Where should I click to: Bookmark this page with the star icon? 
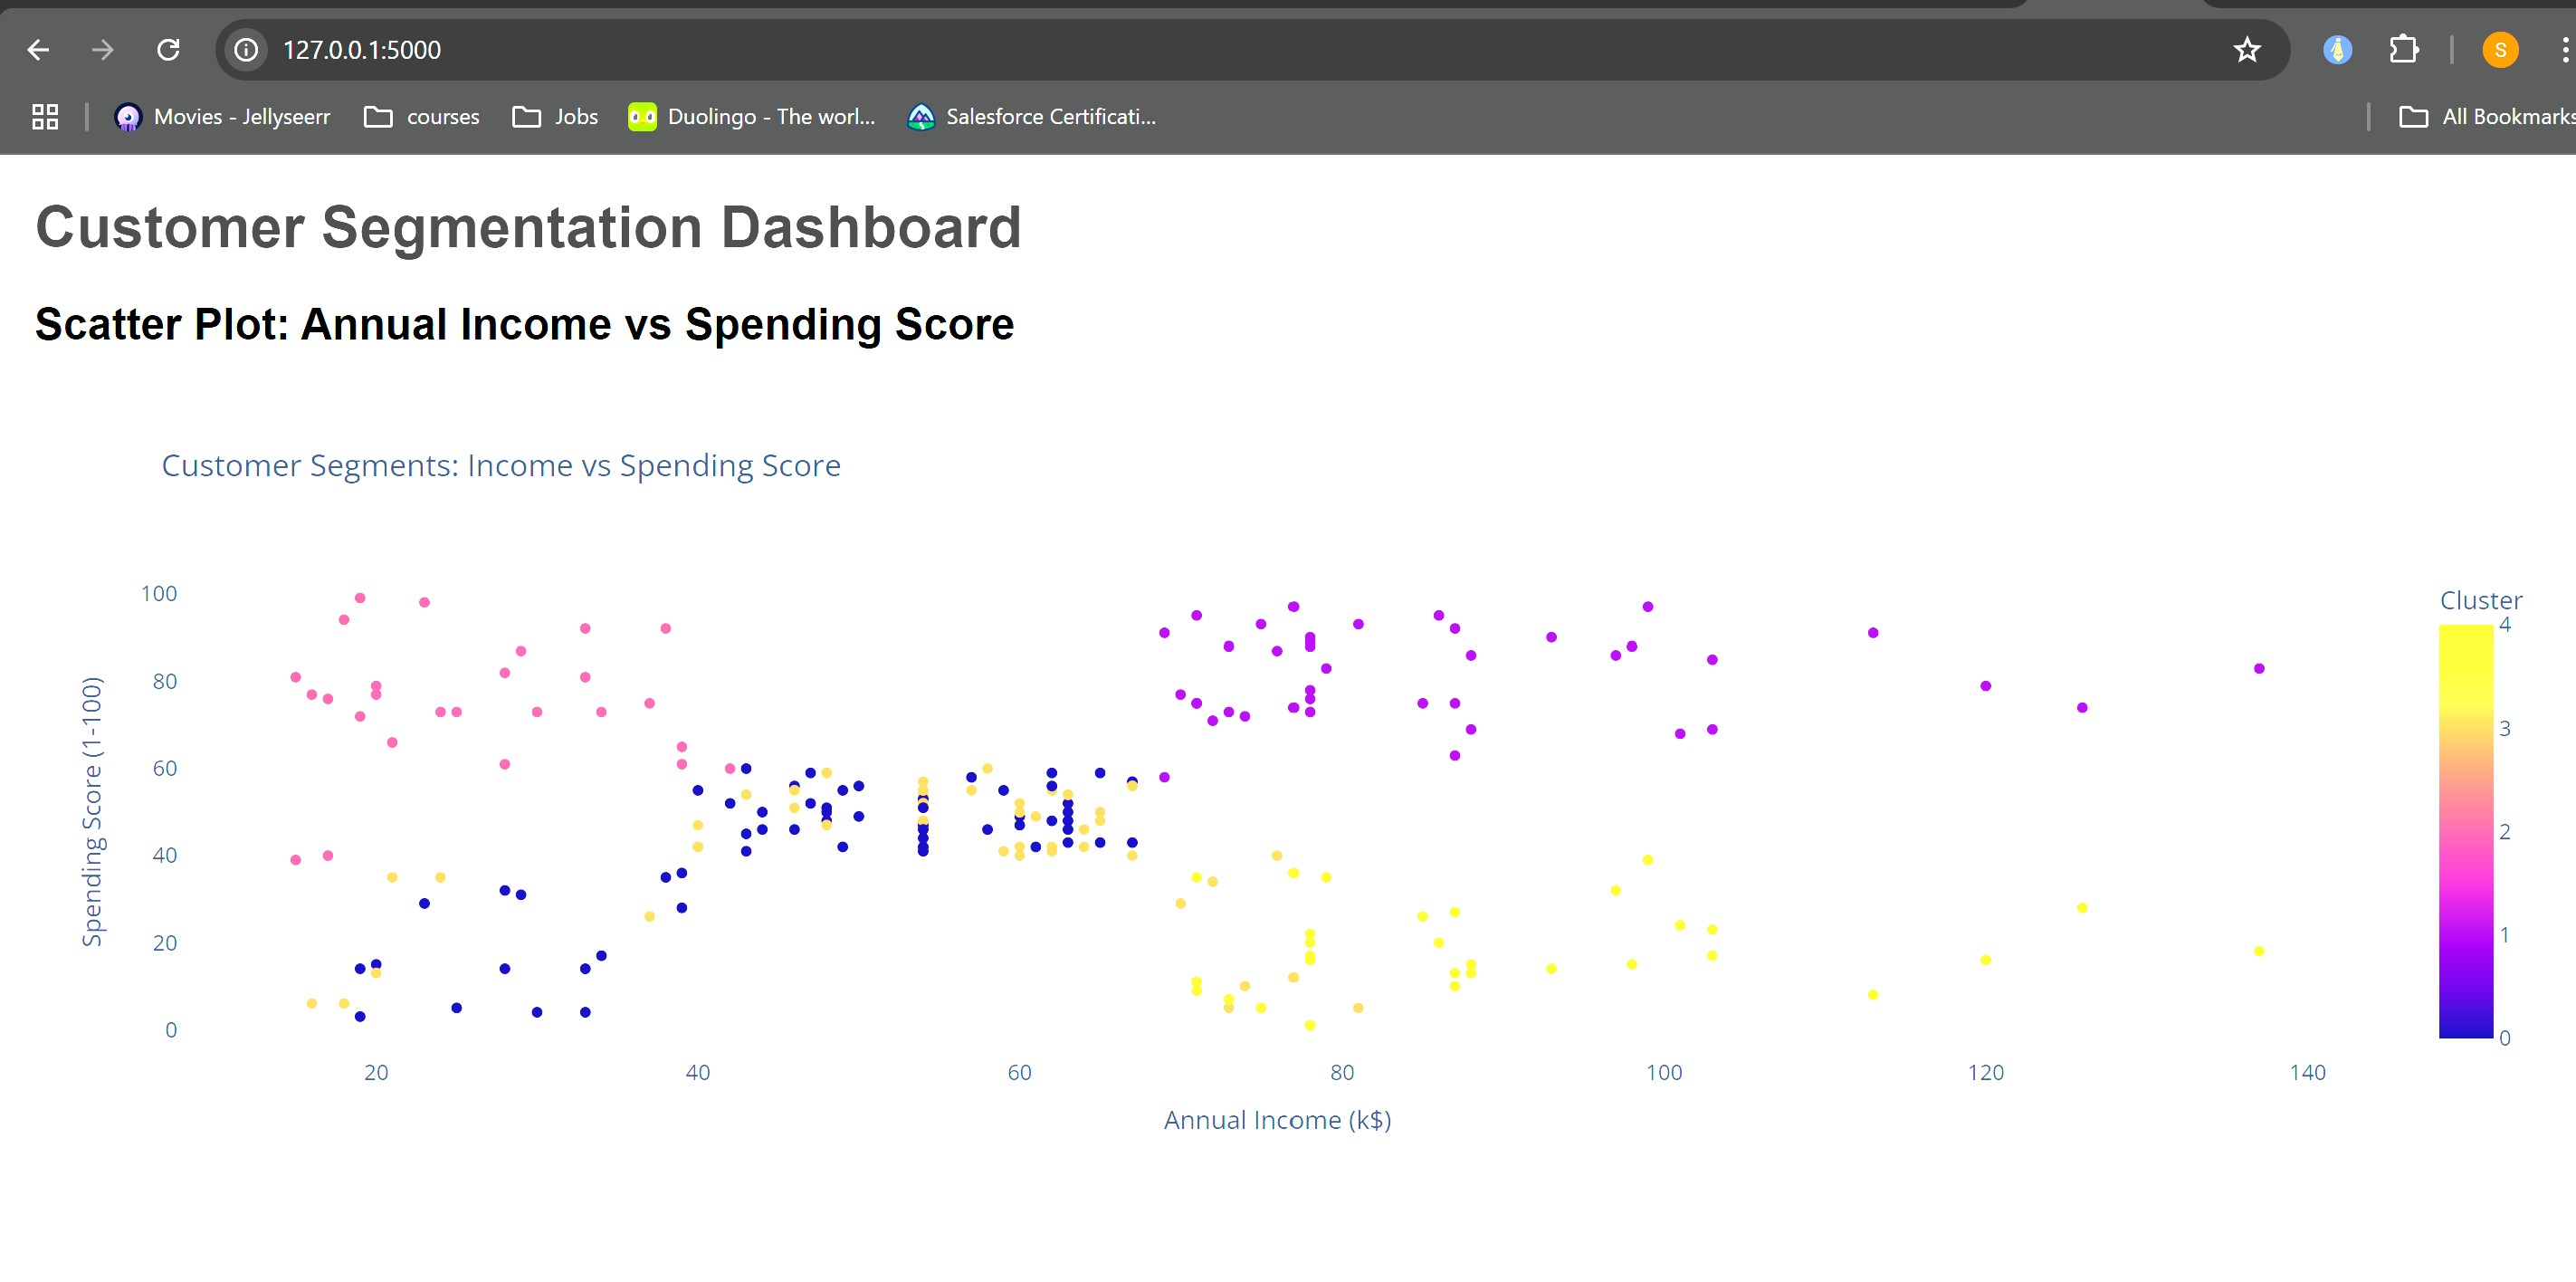coord(2246,50)
